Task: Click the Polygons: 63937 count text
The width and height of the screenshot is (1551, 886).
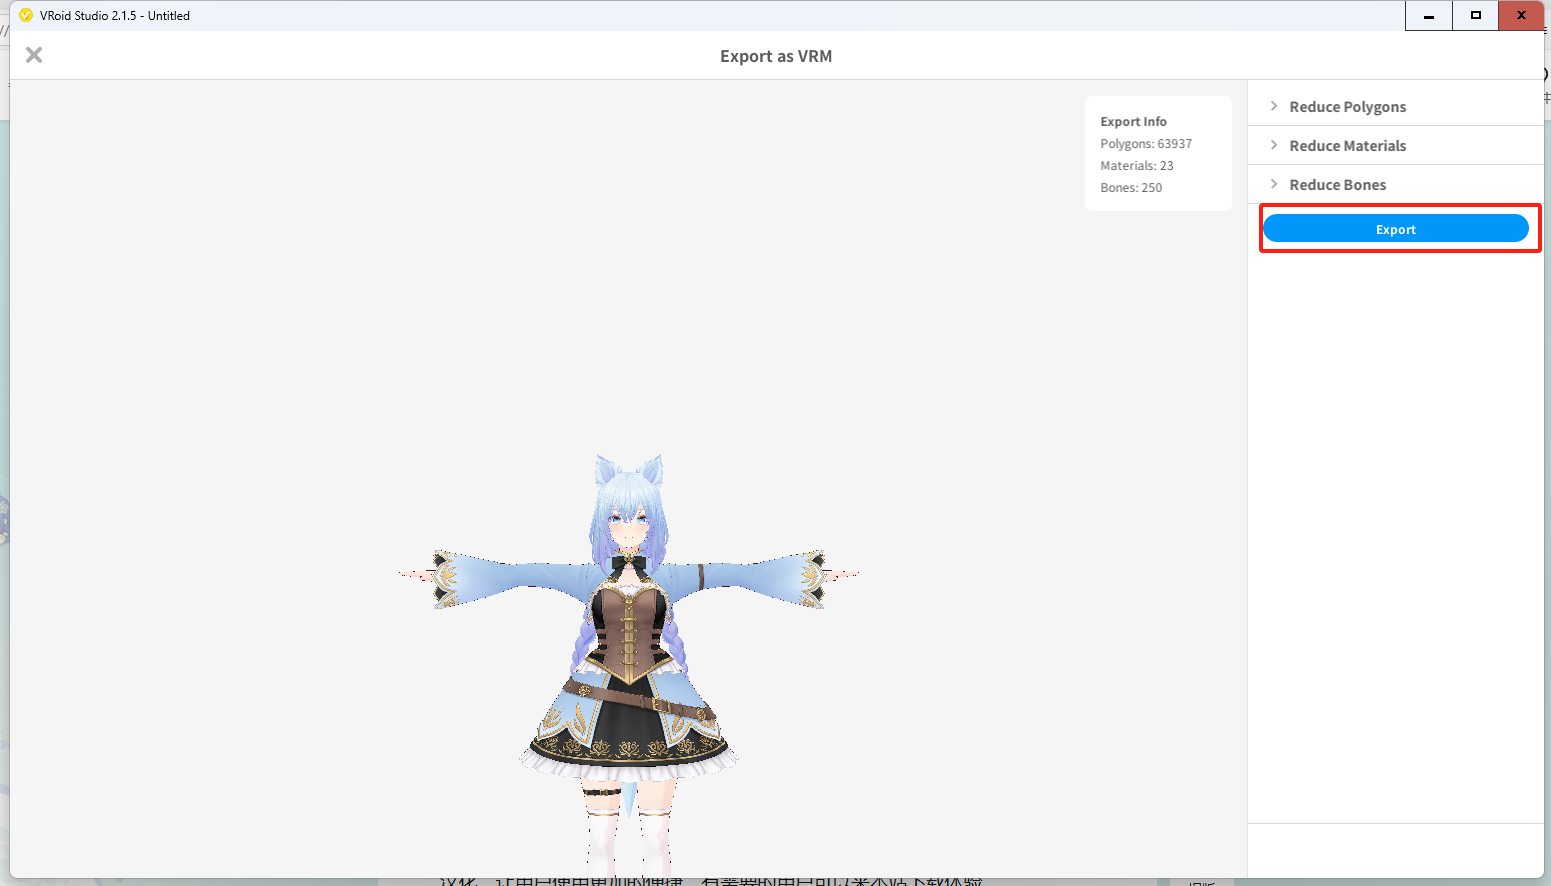Action: 1146,144
